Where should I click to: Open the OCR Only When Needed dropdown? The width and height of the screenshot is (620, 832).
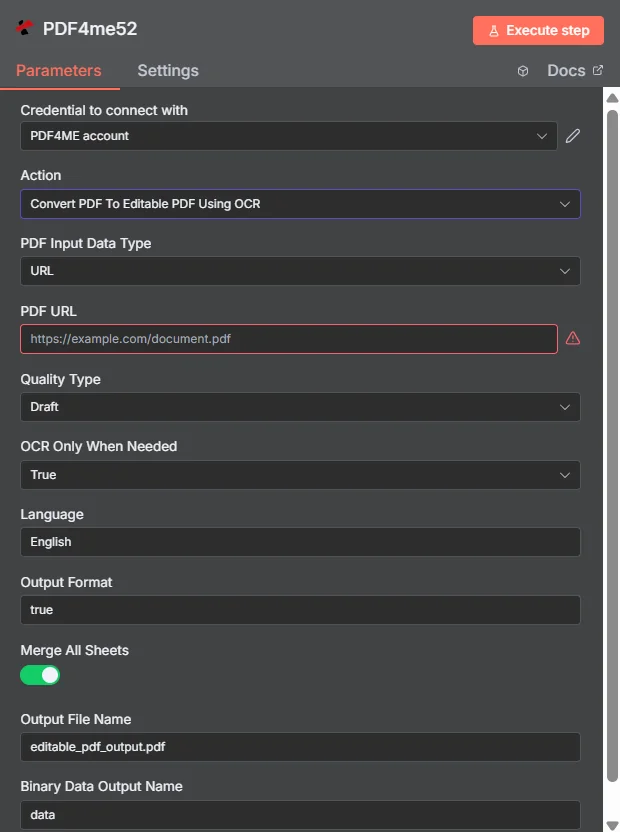[x=300, y=475]
